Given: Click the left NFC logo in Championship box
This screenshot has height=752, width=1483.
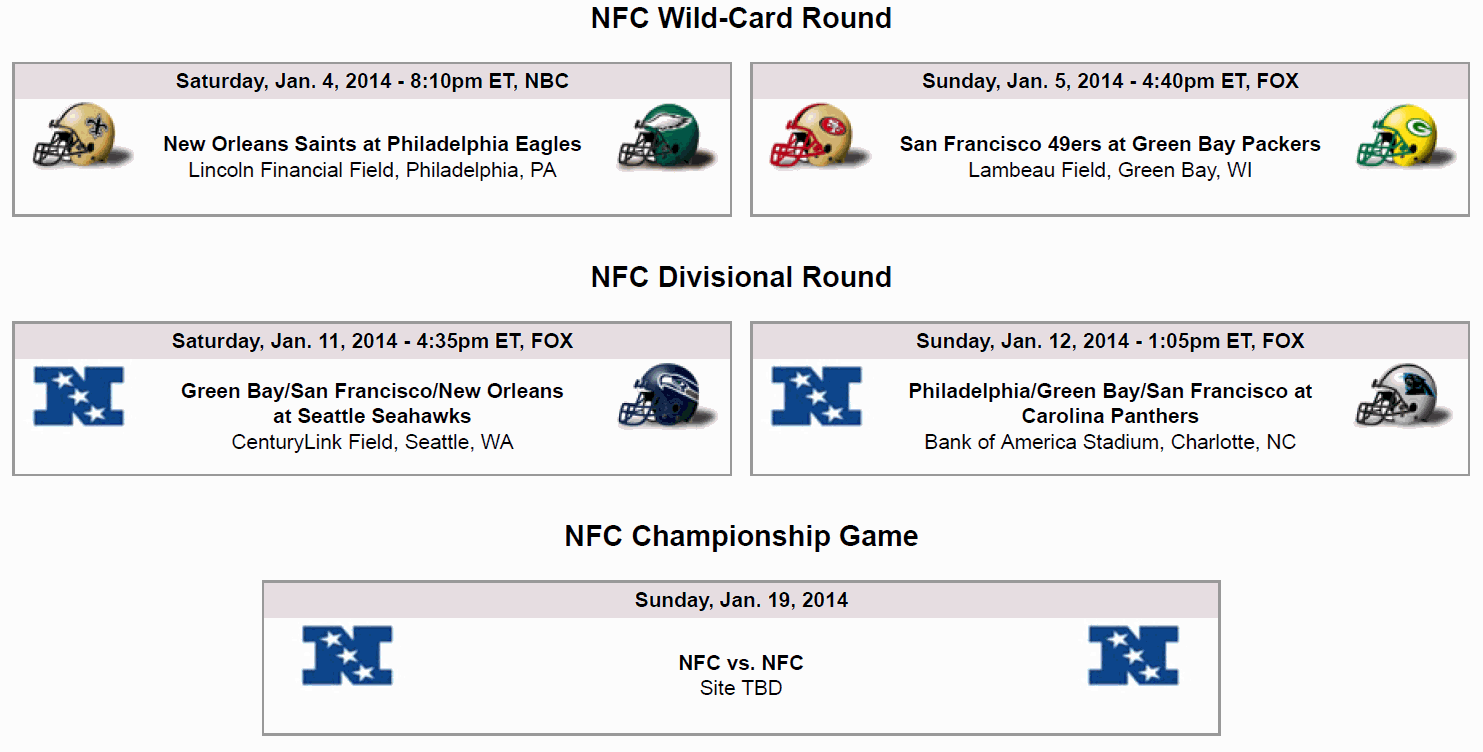Looking at the screenshot, I should point(347,655).
